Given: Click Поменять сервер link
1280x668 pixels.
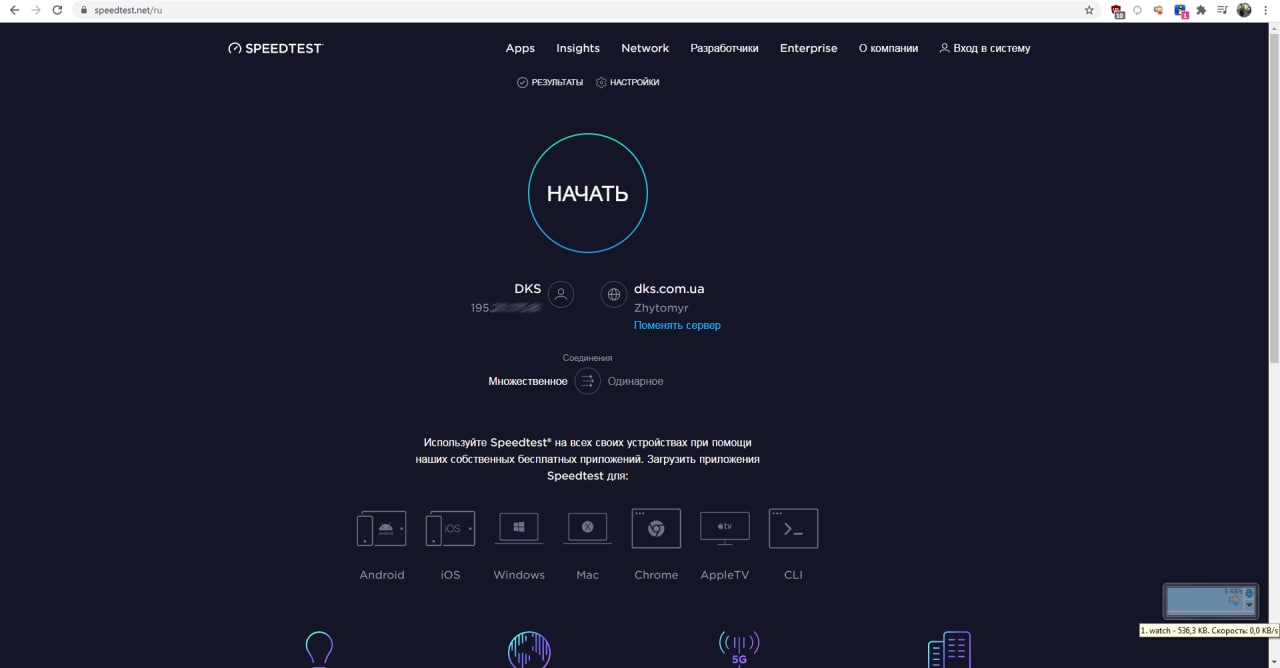Looking at the screenshot, I should tap(677, 325).
